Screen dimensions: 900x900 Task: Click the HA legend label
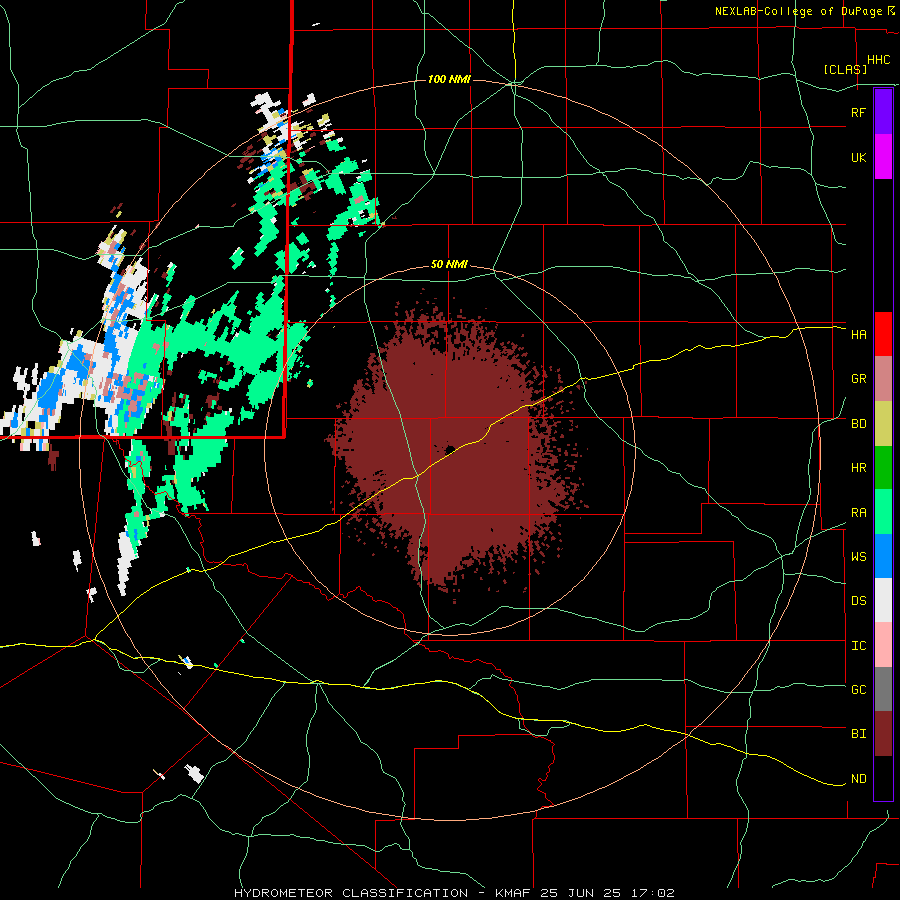click(x=858, y=335)
